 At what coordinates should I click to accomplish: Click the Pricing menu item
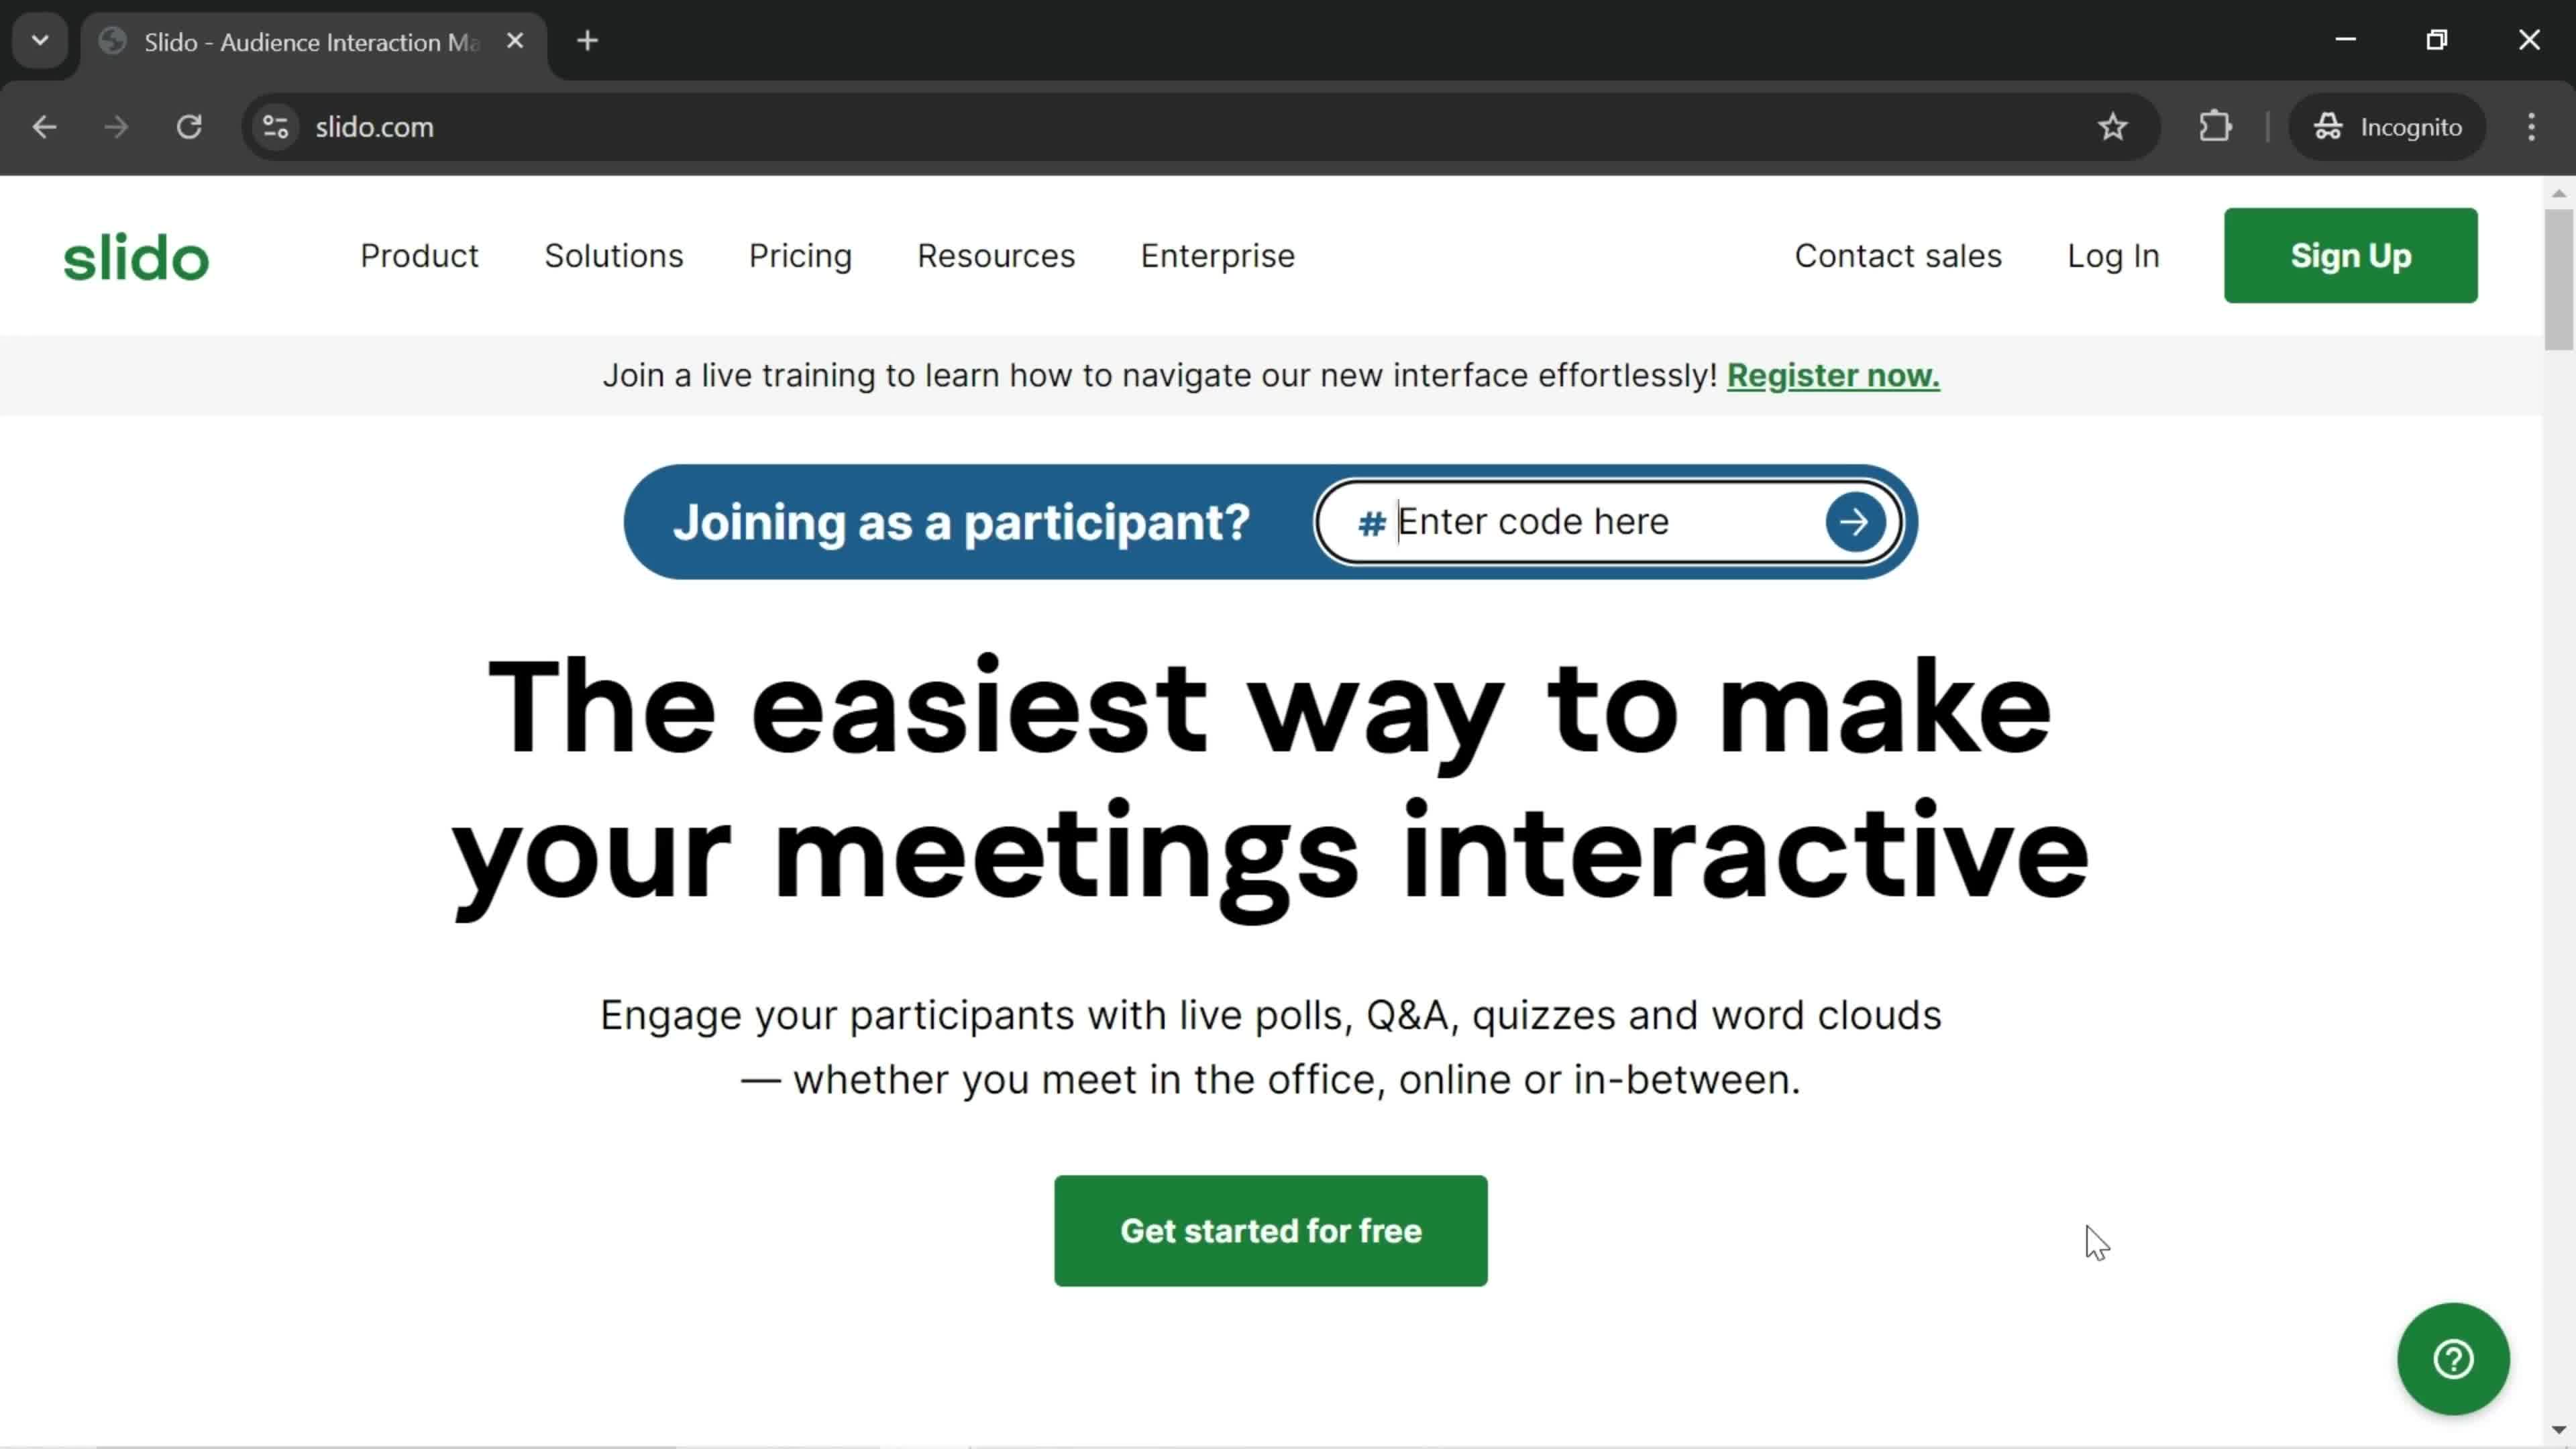click(800, 255)
